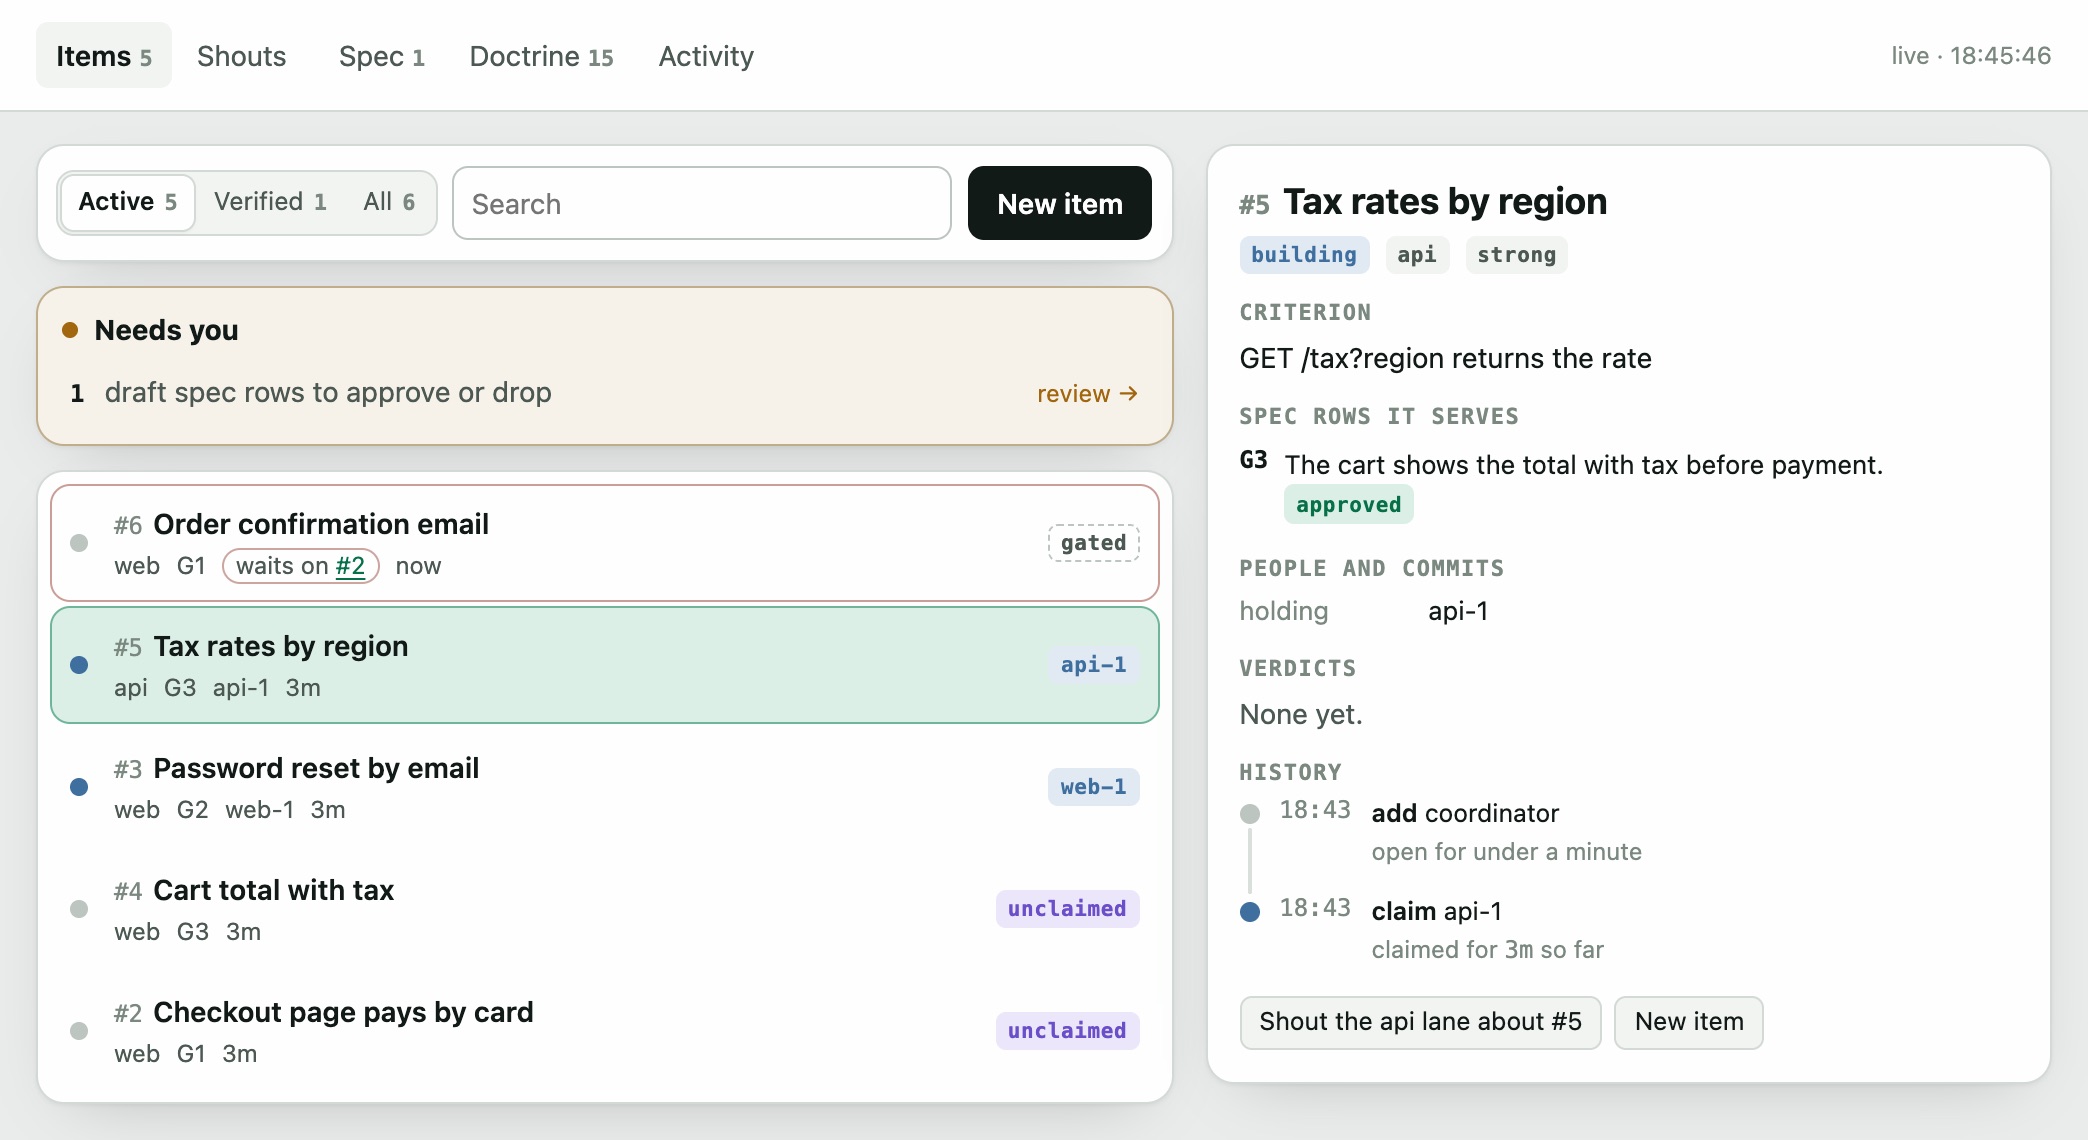Click the orange Needs you dot
This screenshot has width=2088, height=1140.
tap(70, 330)
